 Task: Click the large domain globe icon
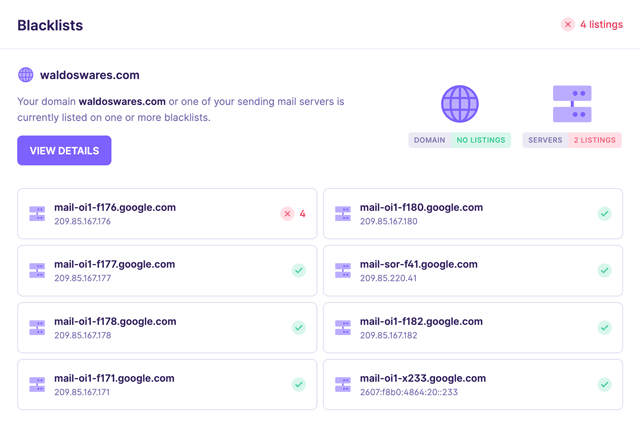[460, 104]
